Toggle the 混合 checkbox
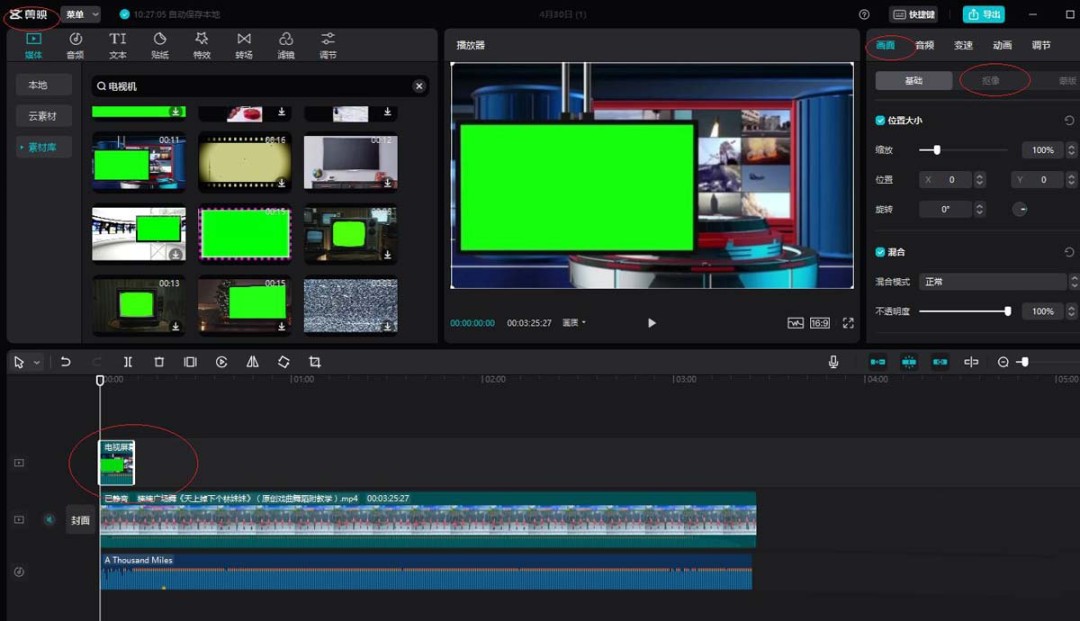1080x621 pixels. point(880,252)
